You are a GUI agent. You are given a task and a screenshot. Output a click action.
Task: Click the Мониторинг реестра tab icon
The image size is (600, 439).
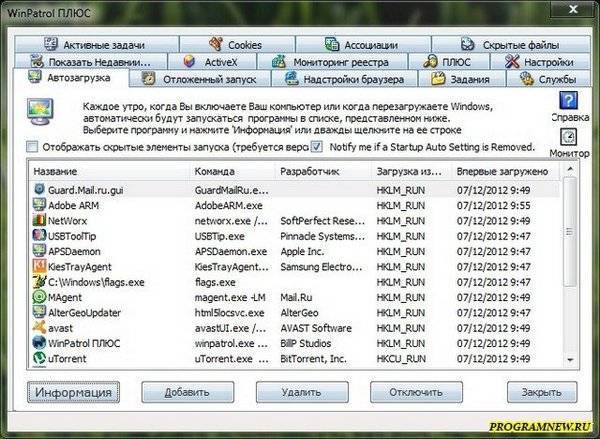tap(279, 61)
